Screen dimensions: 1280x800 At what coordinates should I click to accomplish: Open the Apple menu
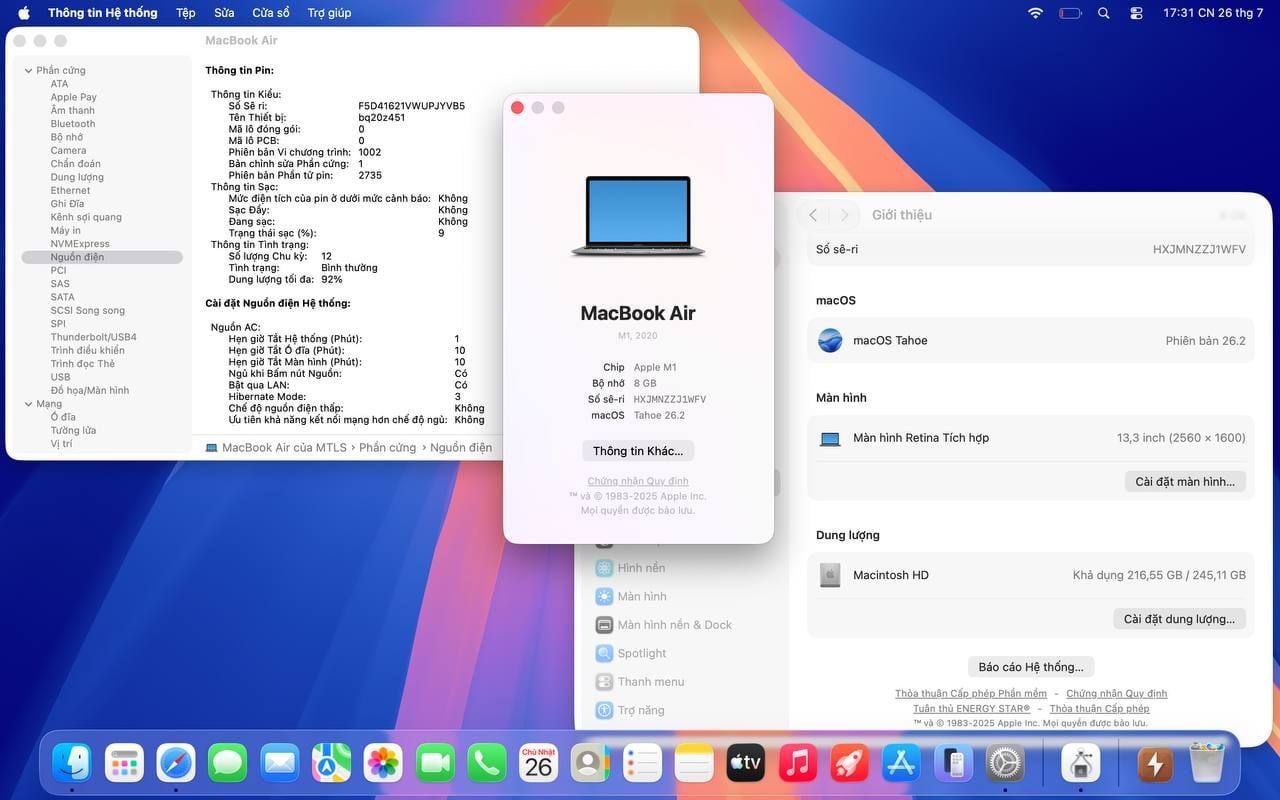24,13
